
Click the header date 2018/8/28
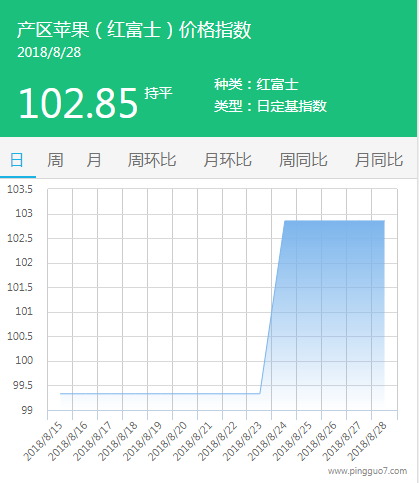pyautogui.click(x=49, y=52)
